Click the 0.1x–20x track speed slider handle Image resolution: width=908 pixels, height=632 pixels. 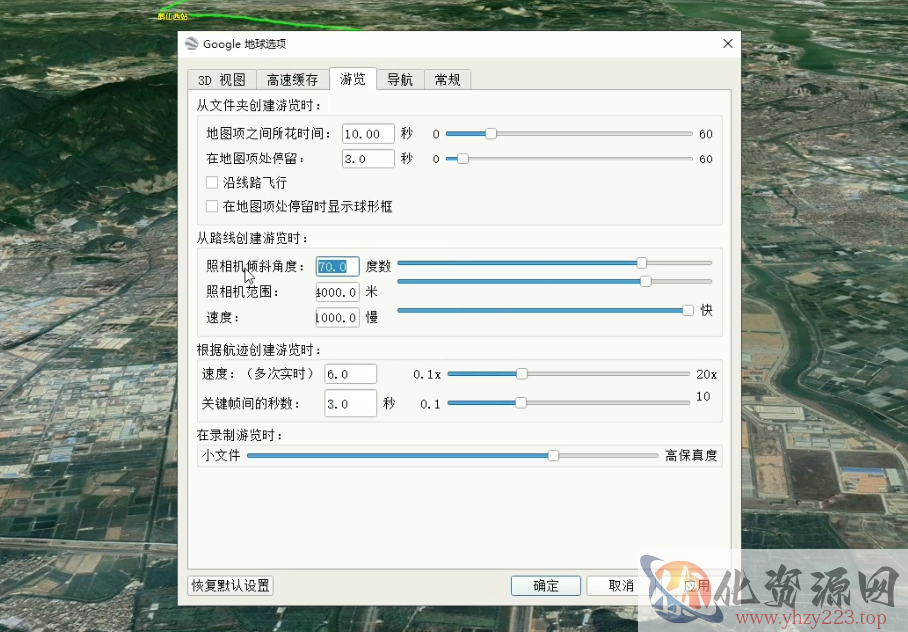pos(522,374)
